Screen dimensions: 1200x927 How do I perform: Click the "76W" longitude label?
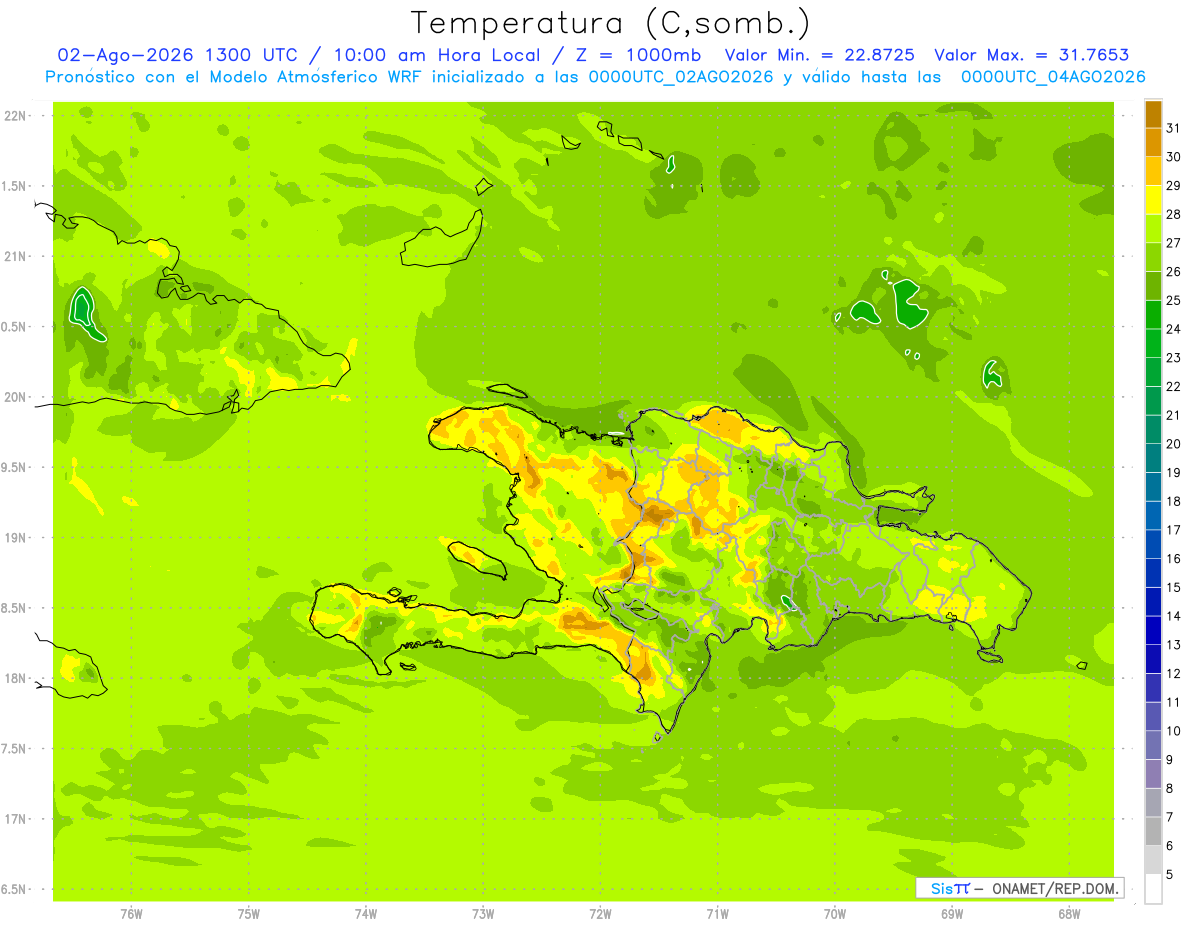[131, 913]
